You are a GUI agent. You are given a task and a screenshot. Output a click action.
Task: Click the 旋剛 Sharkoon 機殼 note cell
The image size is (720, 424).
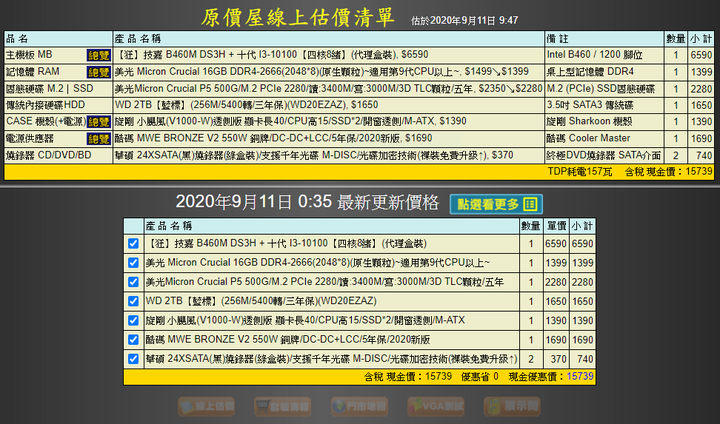pos(604,122)
